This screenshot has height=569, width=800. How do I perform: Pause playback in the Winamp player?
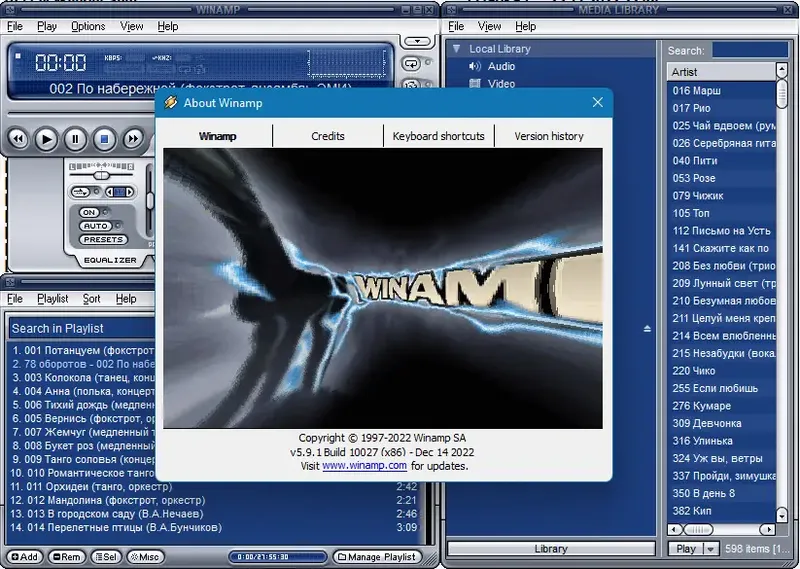[x=75, y=139]
